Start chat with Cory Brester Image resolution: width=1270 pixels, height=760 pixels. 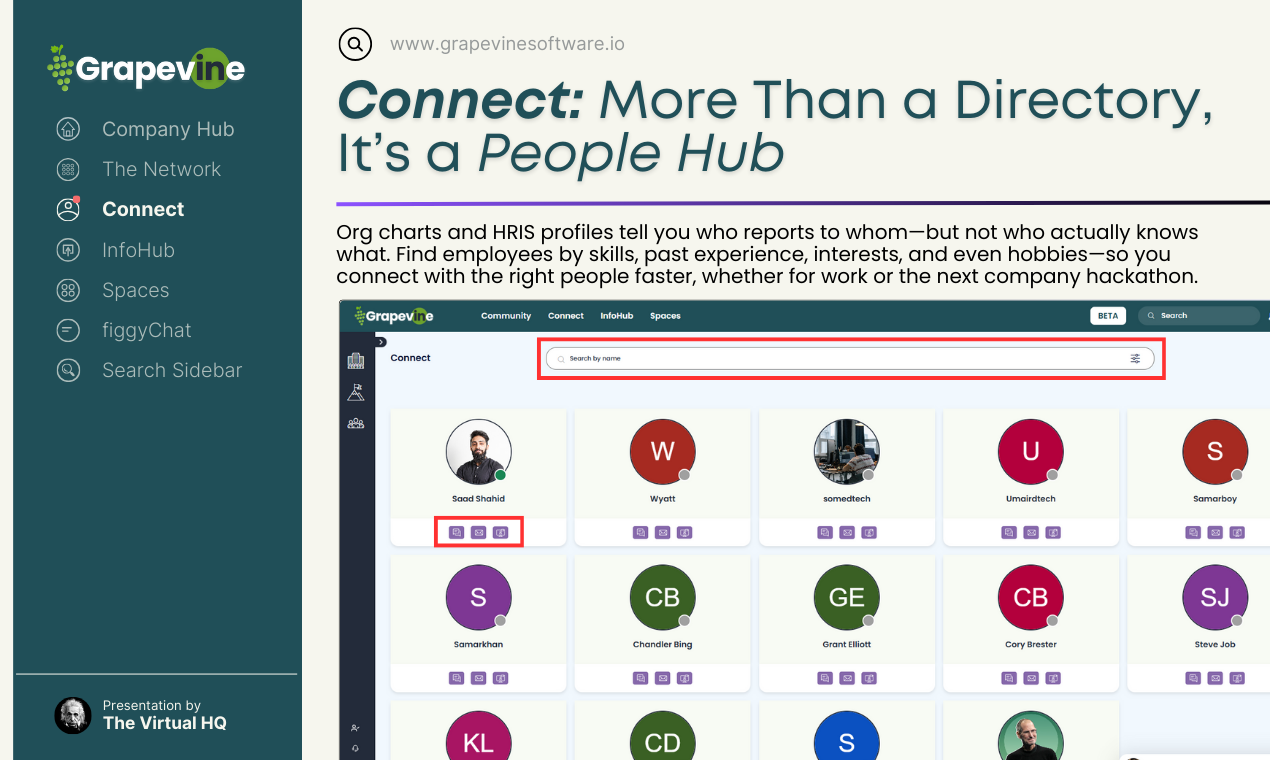tap(1008, 678)
